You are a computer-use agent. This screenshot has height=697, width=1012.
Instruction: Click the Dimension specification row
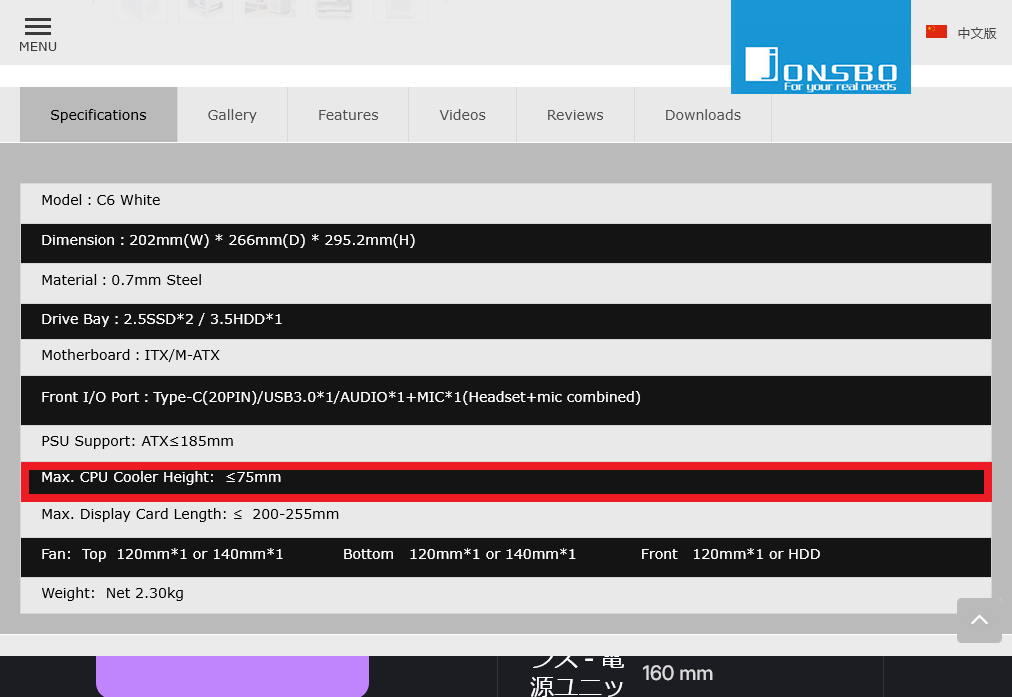[505, 241]
